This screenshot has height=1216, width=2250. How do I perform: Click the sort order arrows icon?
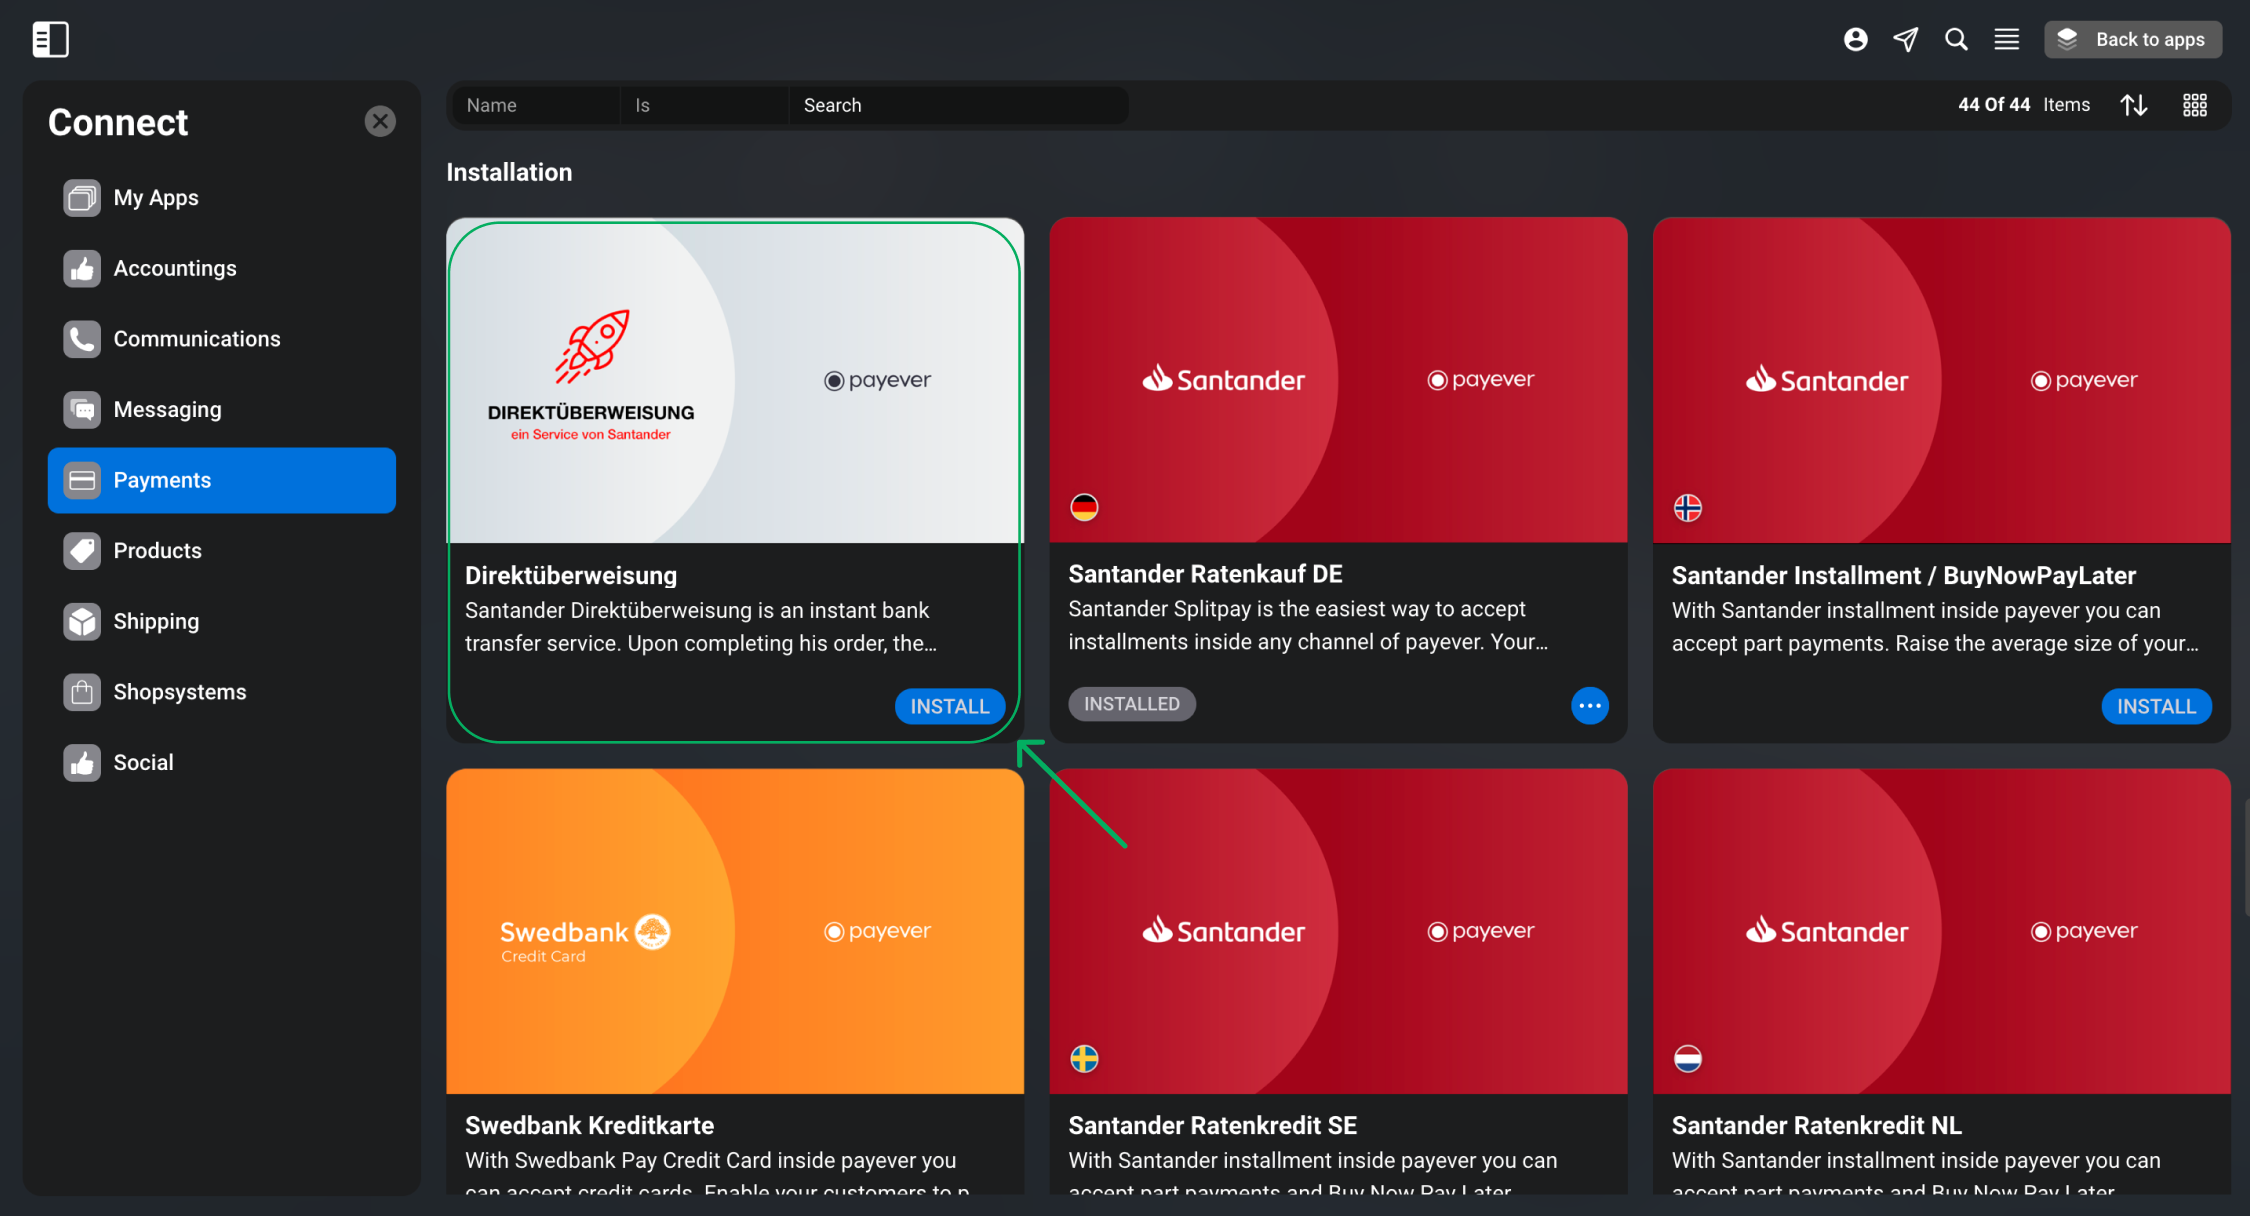click(2133, 105)
